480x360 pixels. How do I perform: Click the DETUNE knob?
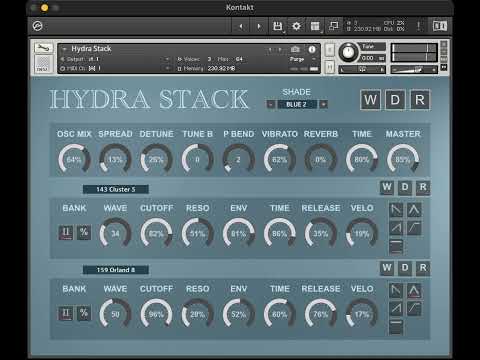pyautogui.click(x=156, y=159)
